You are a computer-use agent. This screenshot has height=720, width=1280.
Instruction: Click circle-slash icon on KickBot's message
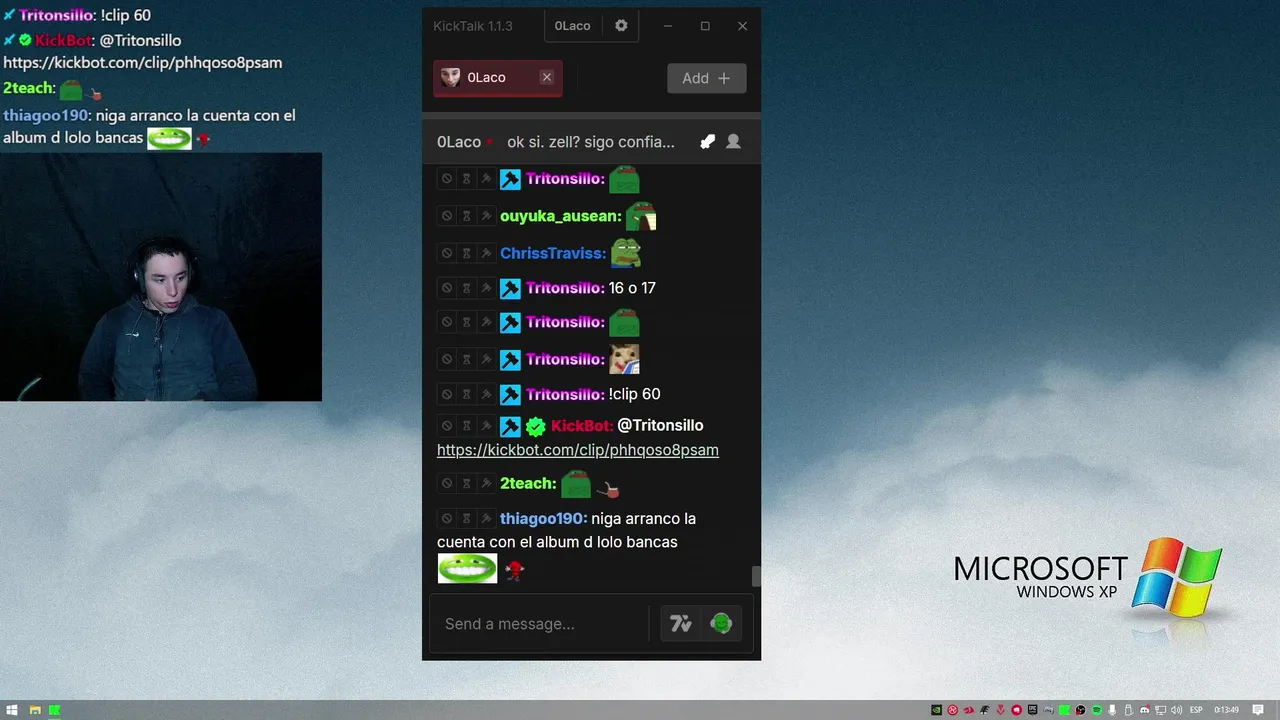pyautogui.click(x=447, y=426)
